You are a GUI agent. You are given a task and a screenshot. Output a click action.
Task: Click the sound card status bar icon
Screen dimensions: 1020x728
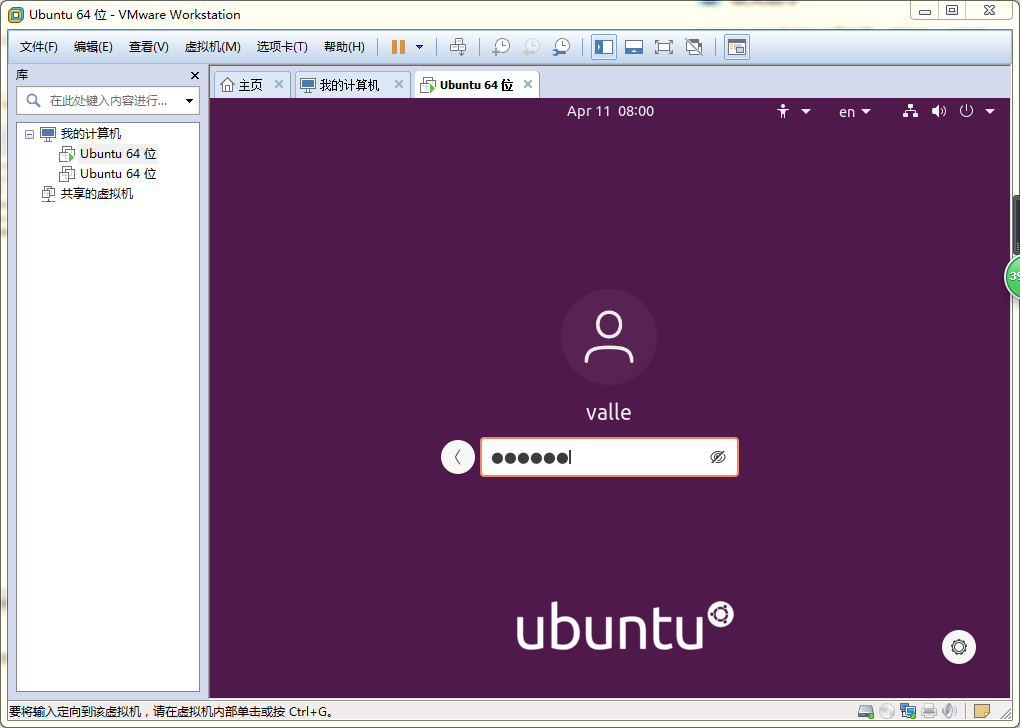[x=950, y=711]
